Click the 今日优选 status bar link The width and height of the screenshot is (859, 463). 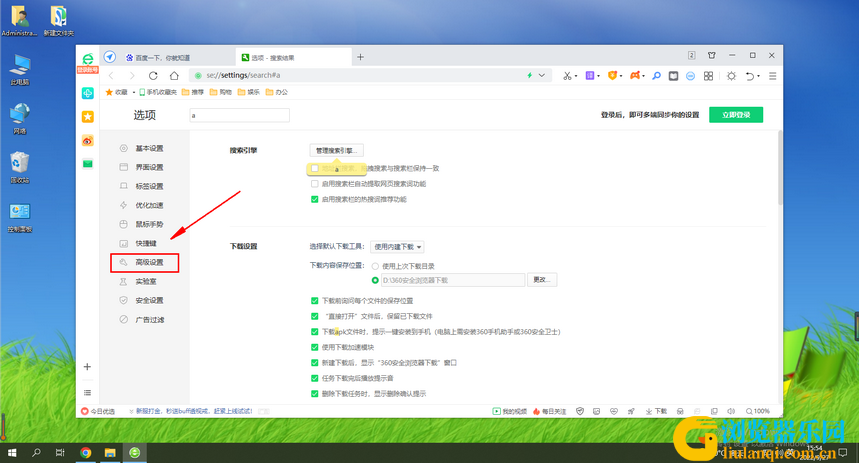[x=98, y=411]
